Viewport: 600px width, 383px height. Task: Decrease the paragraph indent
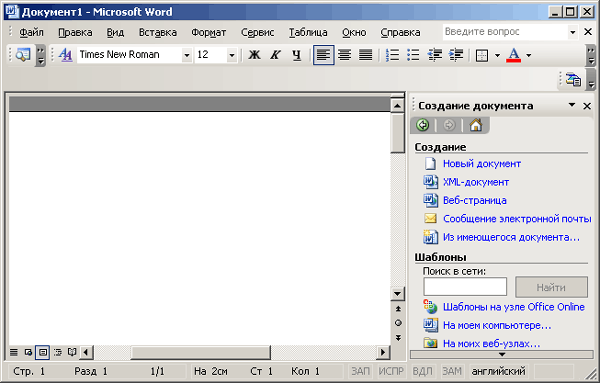pos(435,55)
